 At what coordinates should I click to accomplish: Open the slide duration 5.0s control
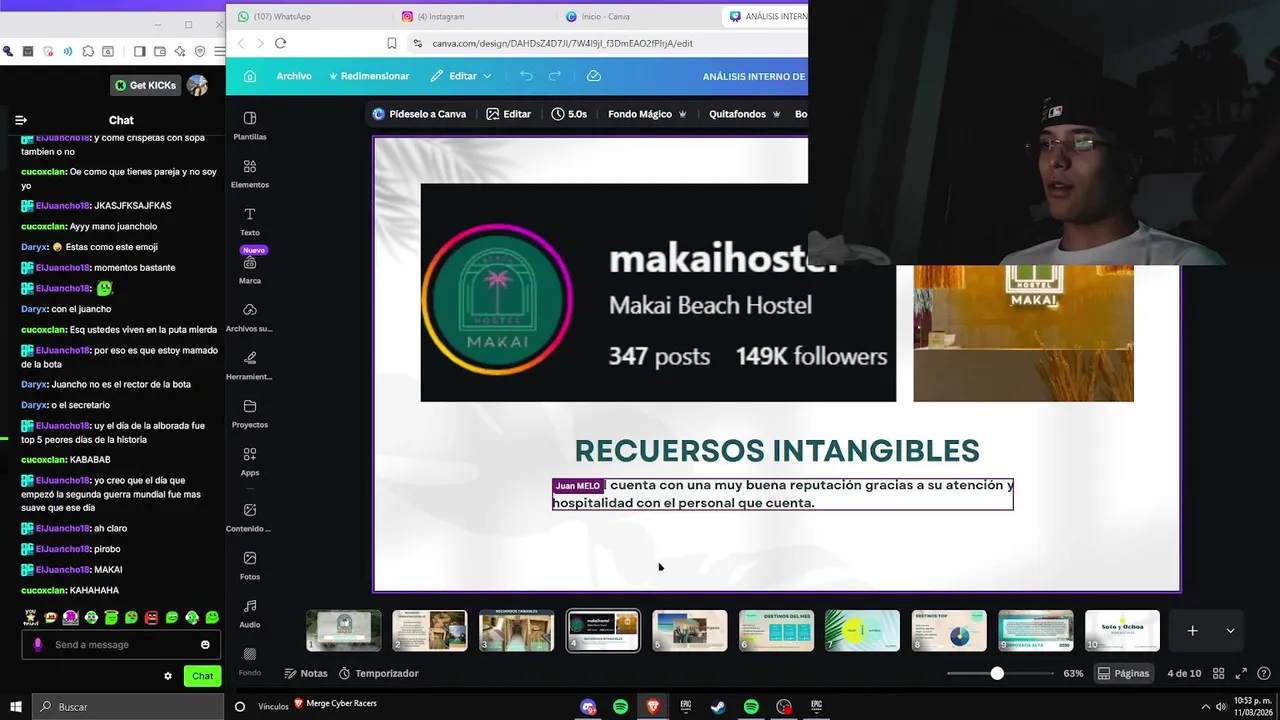click(x=569, y=114)
